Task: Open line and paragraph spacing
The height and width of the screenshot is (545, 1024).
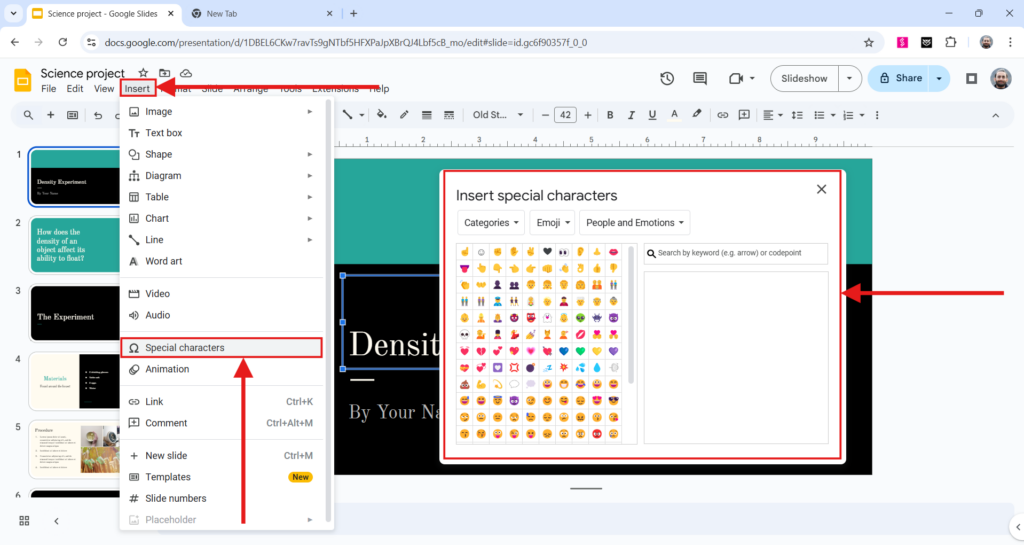Action: point(797,116)
